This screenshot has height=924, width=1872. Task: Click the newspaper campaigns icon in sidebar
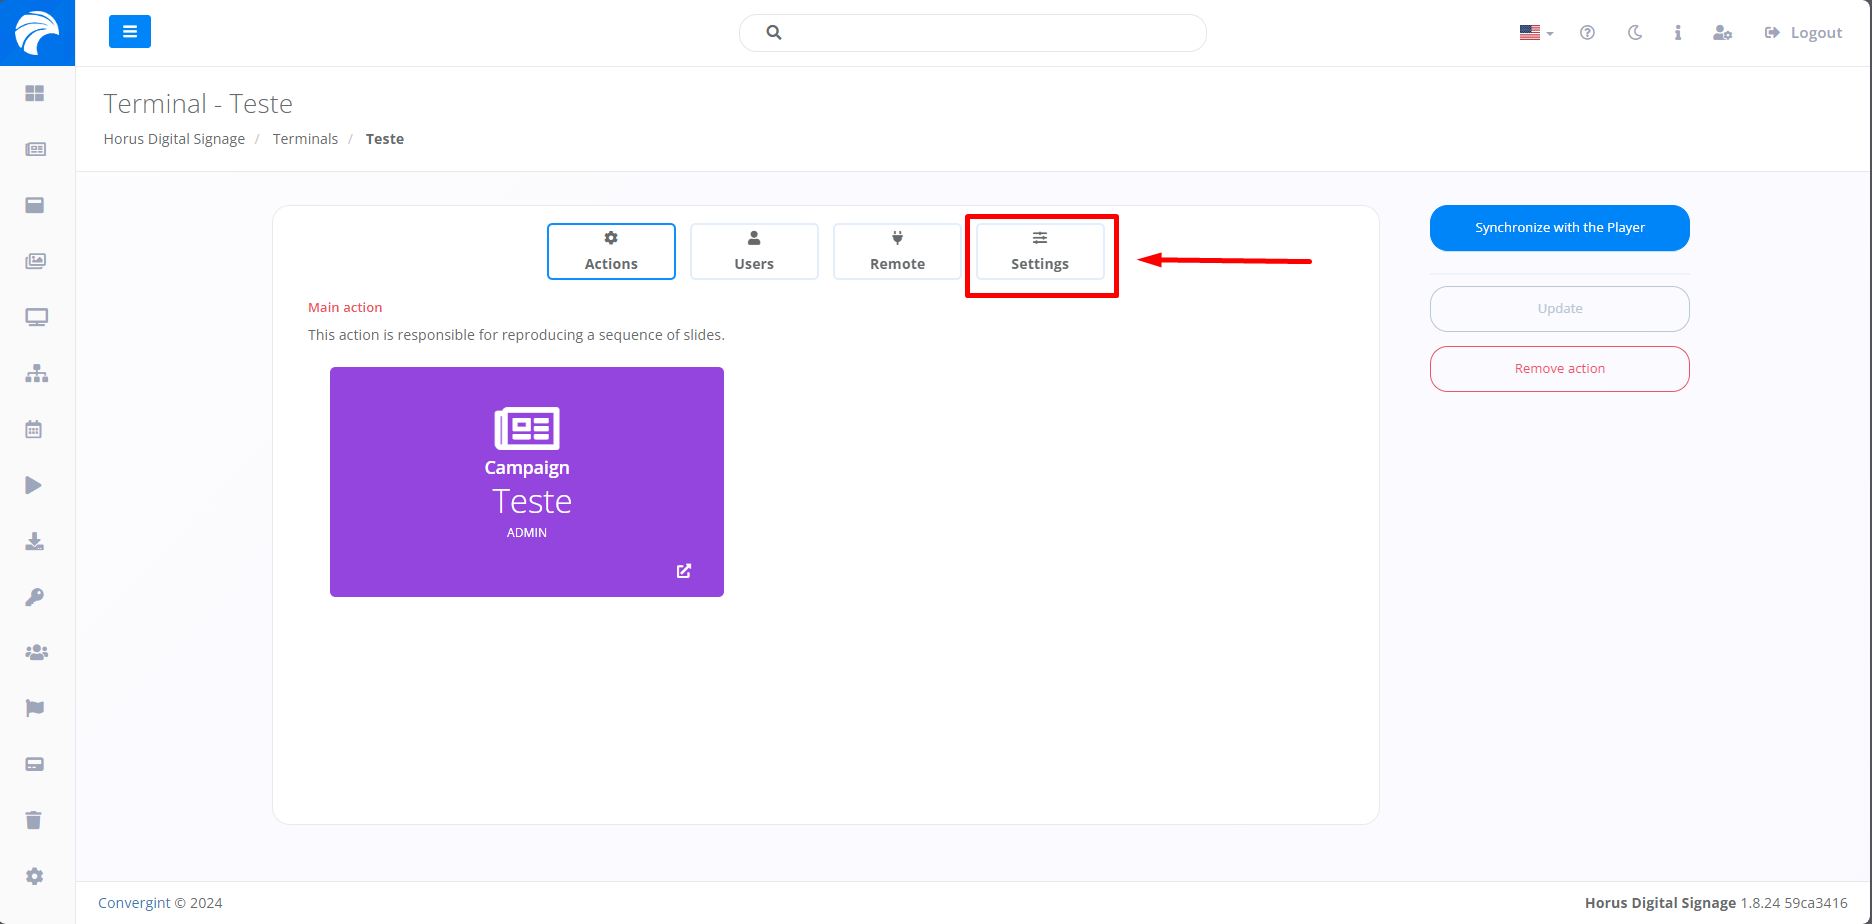(35, 149)
